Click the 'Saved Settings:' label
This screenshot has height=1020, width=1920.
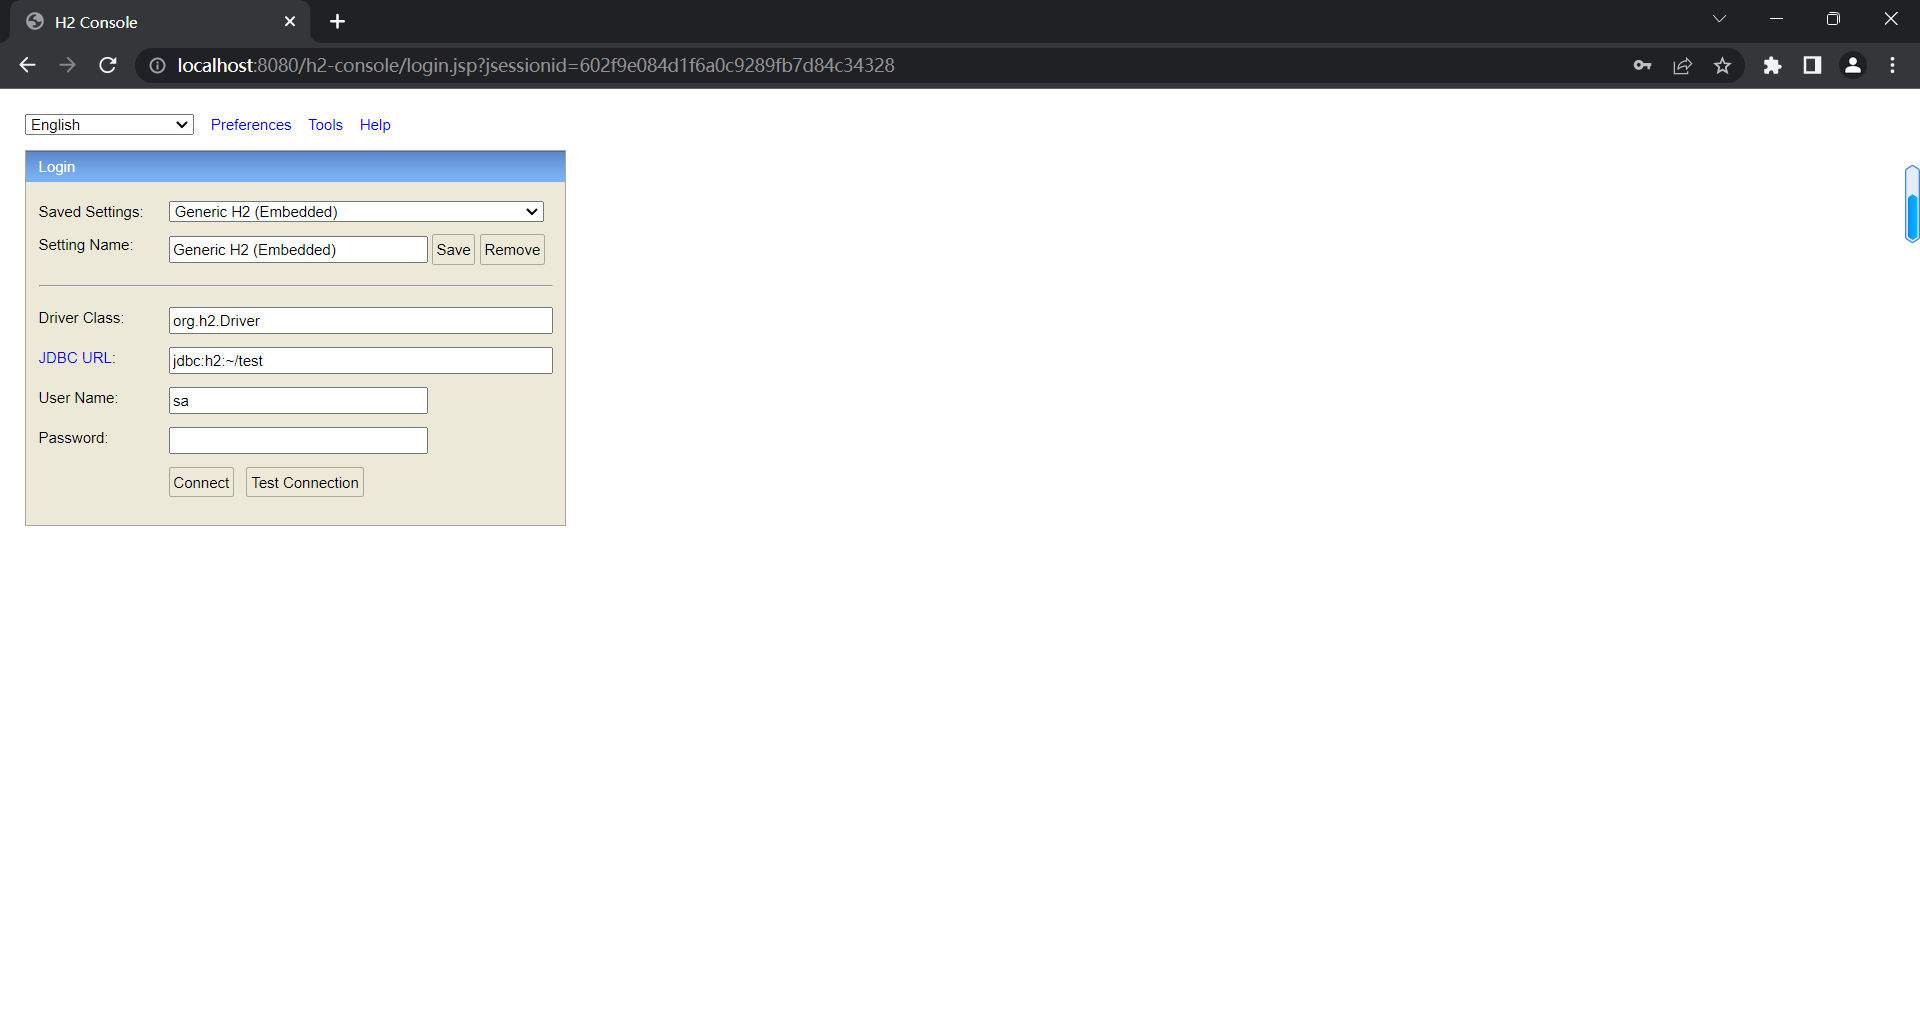pos(91,211)
